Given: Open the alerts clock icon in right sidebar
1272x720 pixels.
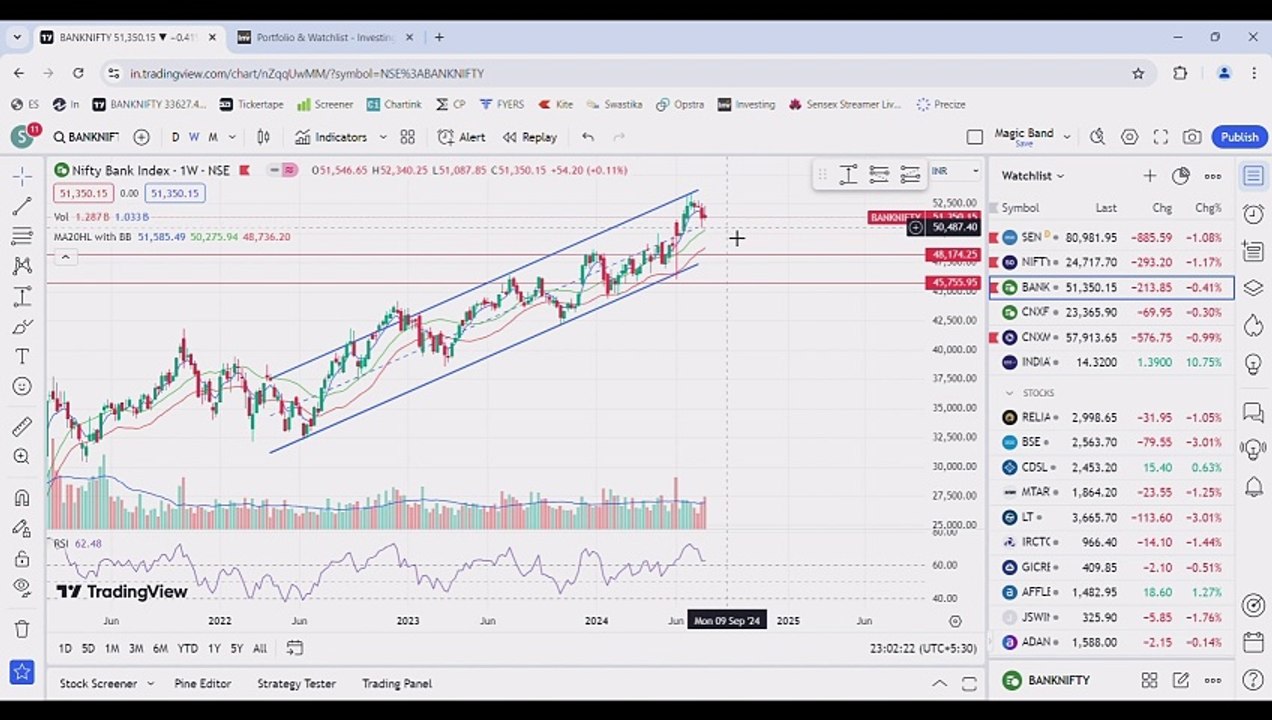Looking at the screenshot, I should [1253, 213].
